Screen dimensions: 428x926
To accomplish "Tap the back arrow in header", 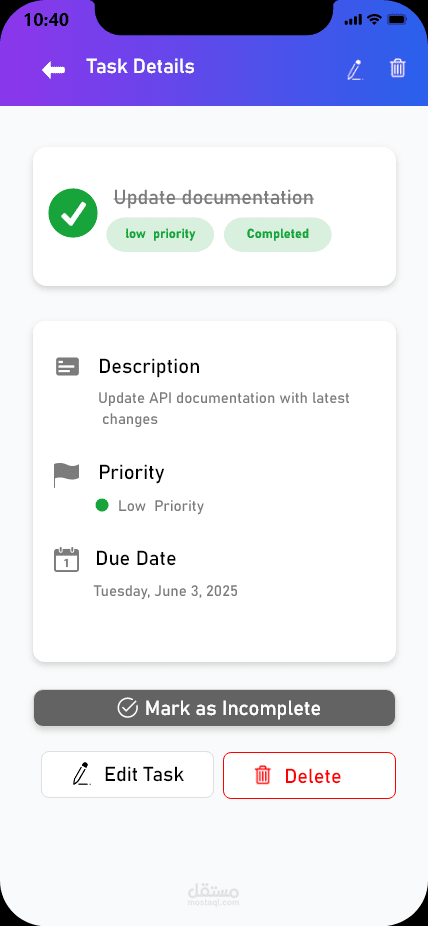I will [53, 70].
